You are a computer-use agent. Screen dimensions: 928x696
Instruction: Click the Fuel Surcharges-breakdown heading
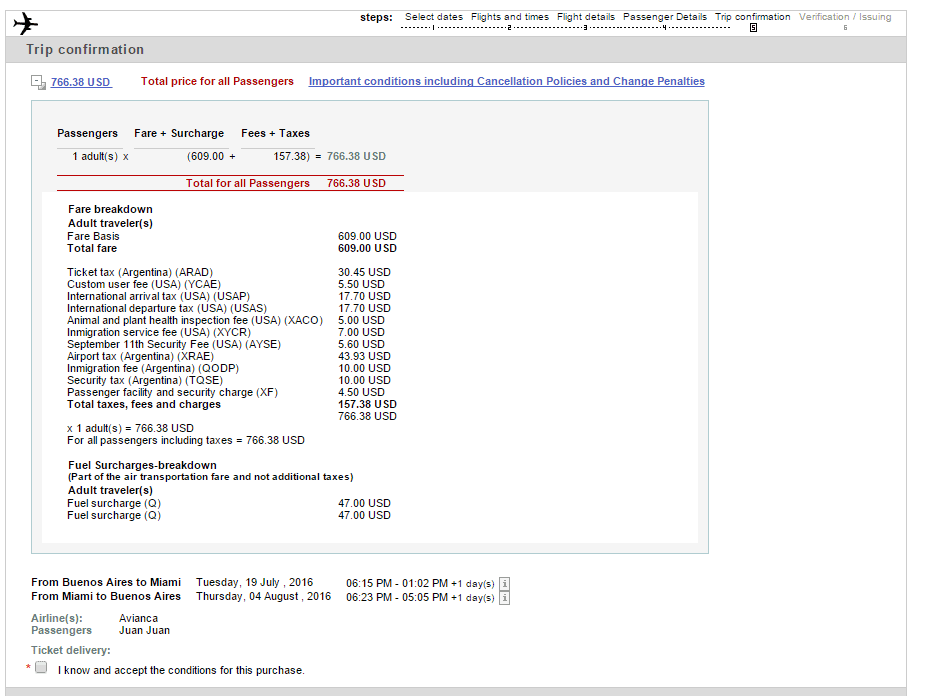click(x=142, y=465)
